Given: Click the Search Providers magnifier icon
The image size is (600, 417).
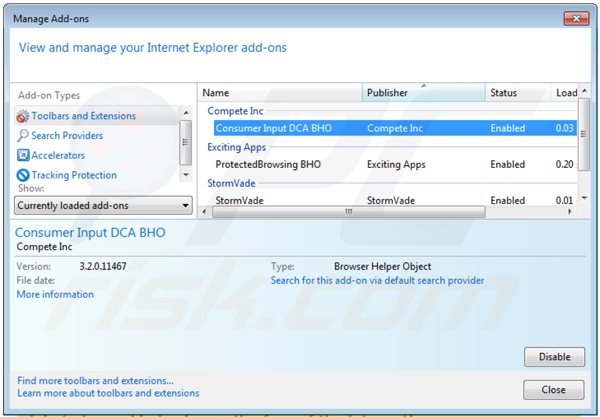Looking at the screenshot, I should point(23,136).
